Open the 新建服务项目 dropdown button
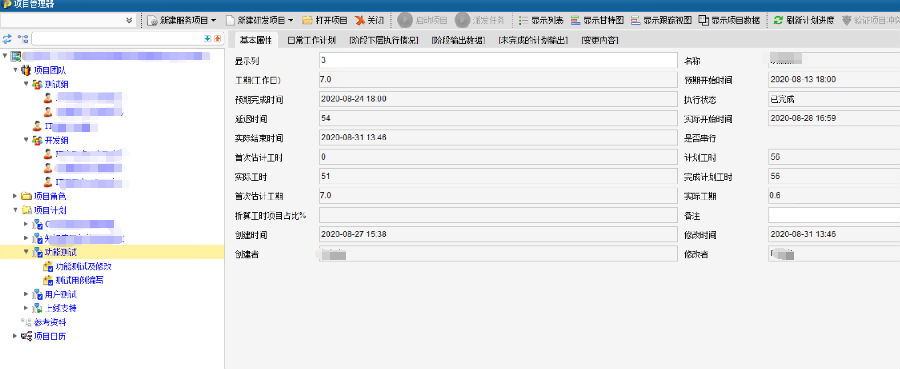Viewport: 900px width, 369px height. [x=182, y=20]
